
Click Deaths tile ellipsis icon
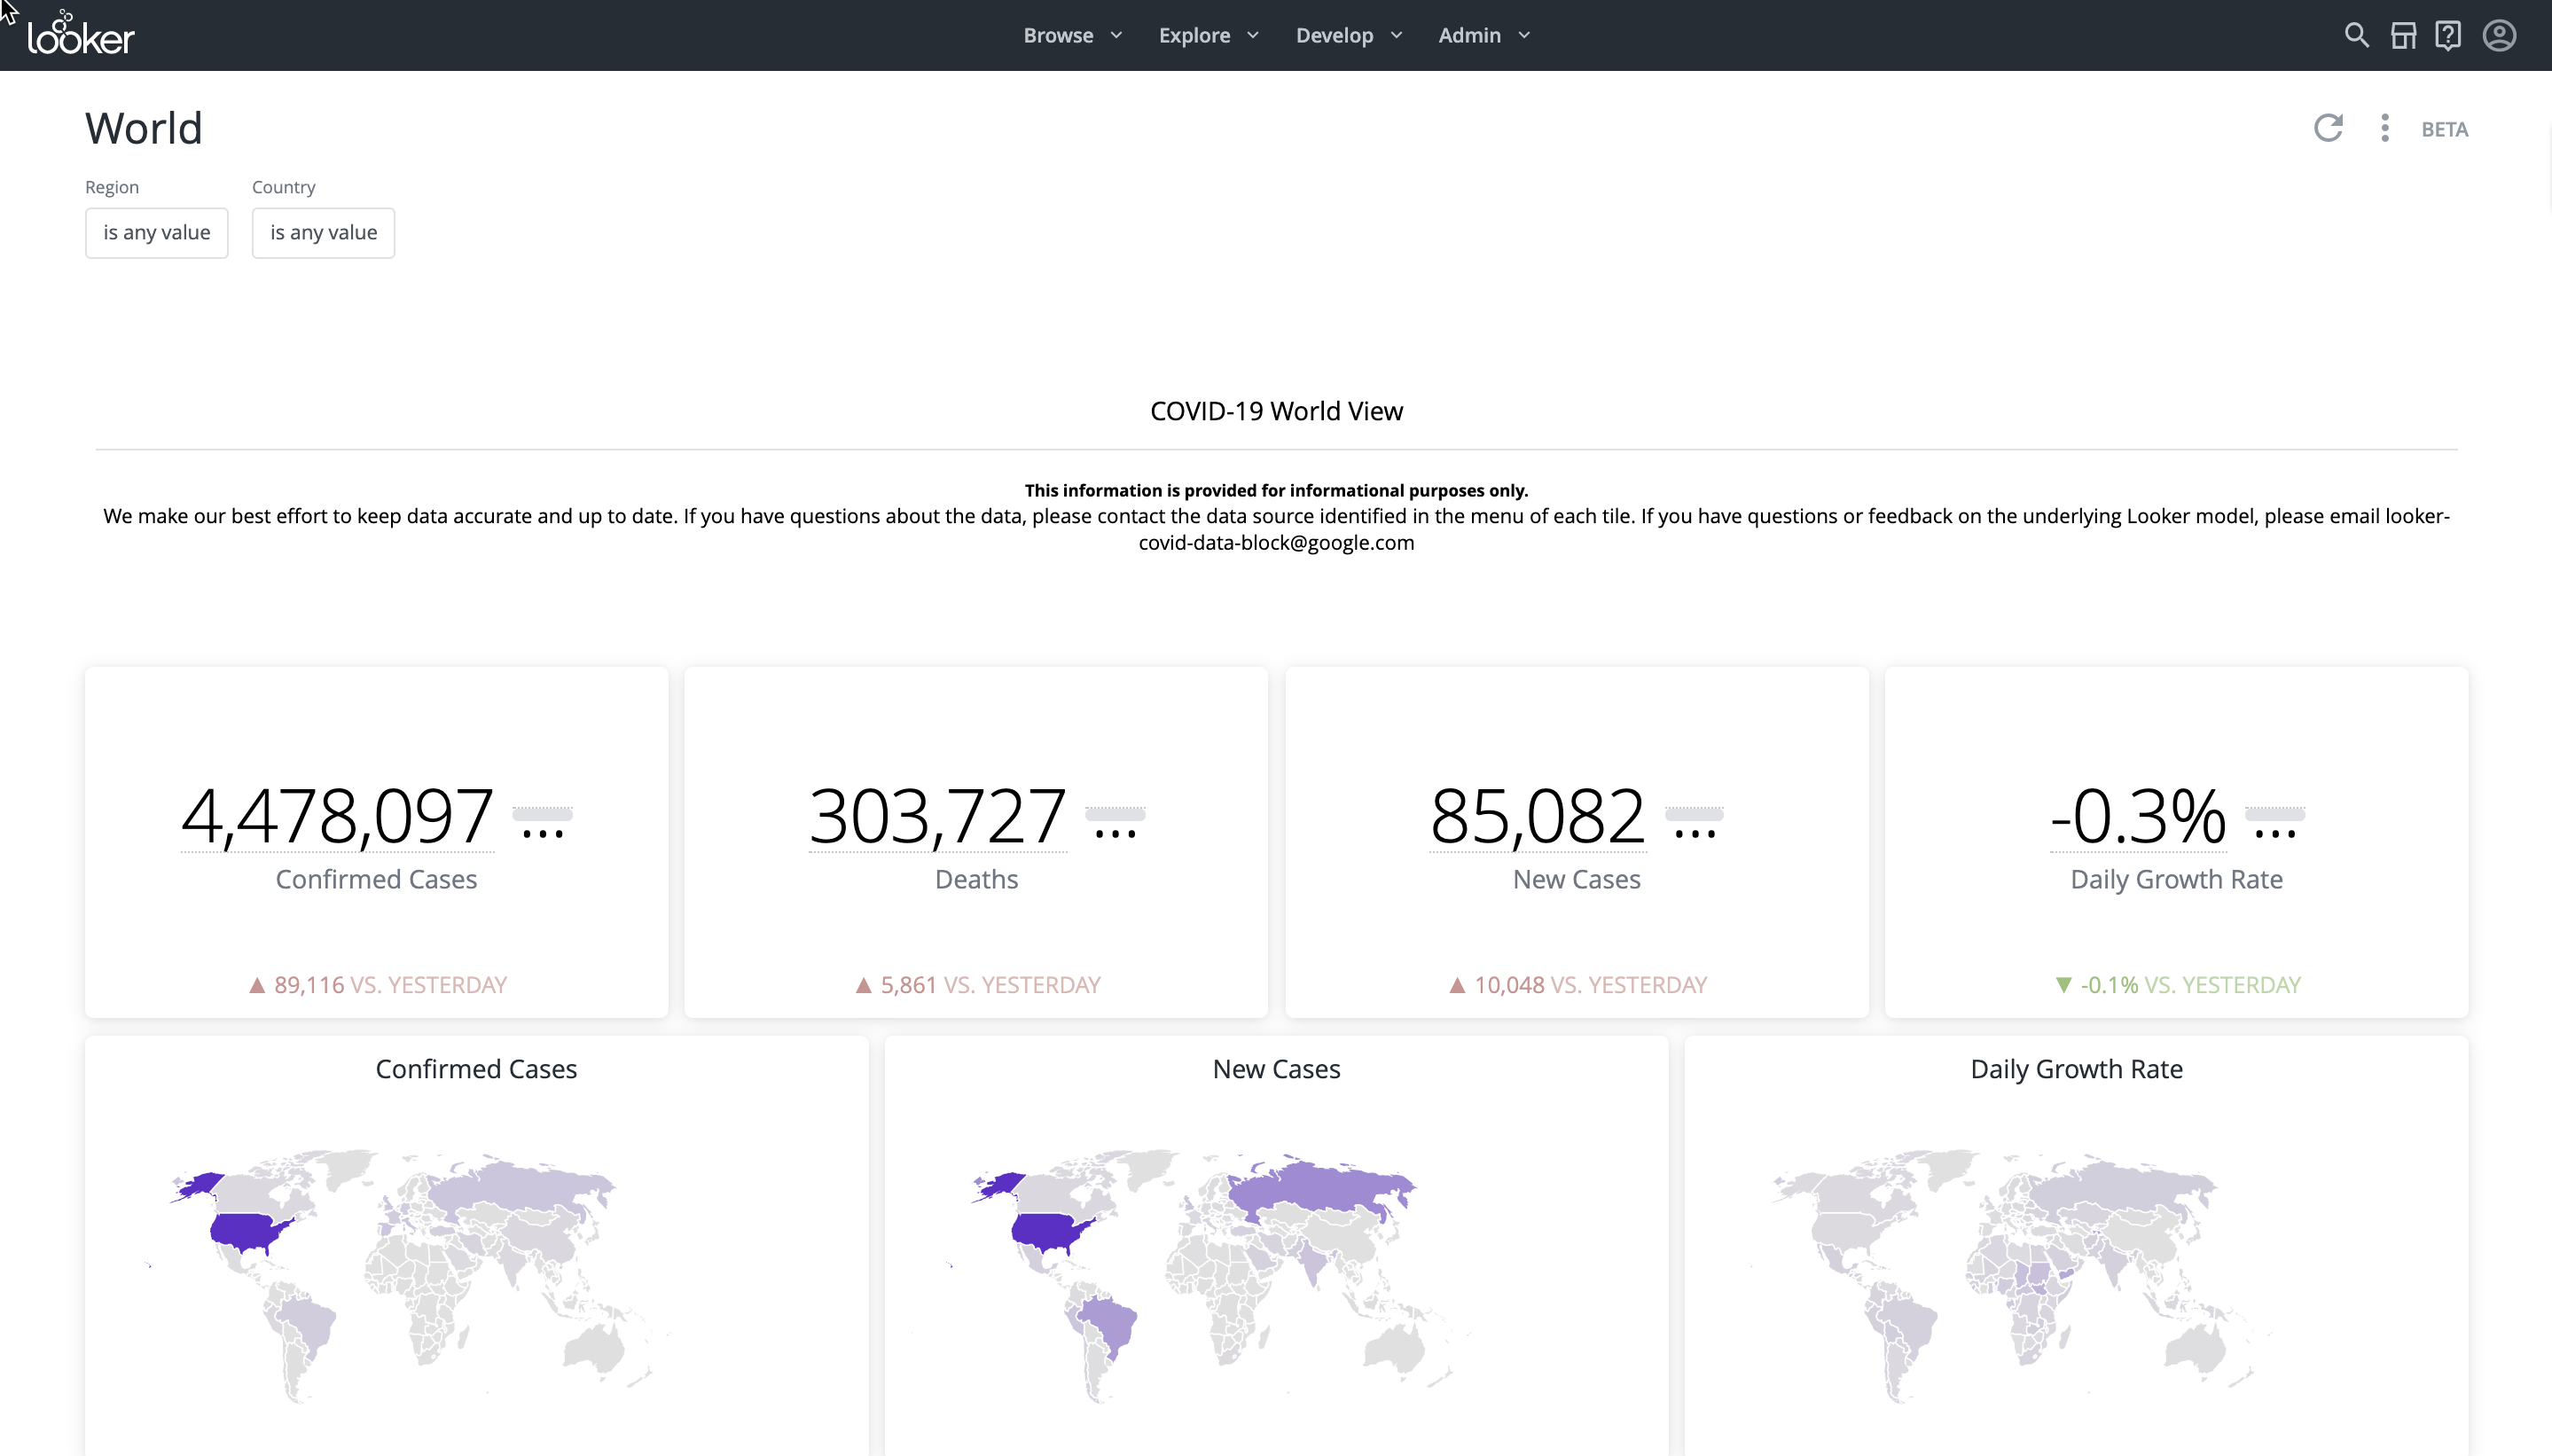pyautogui.click(x=1115, y=832)
